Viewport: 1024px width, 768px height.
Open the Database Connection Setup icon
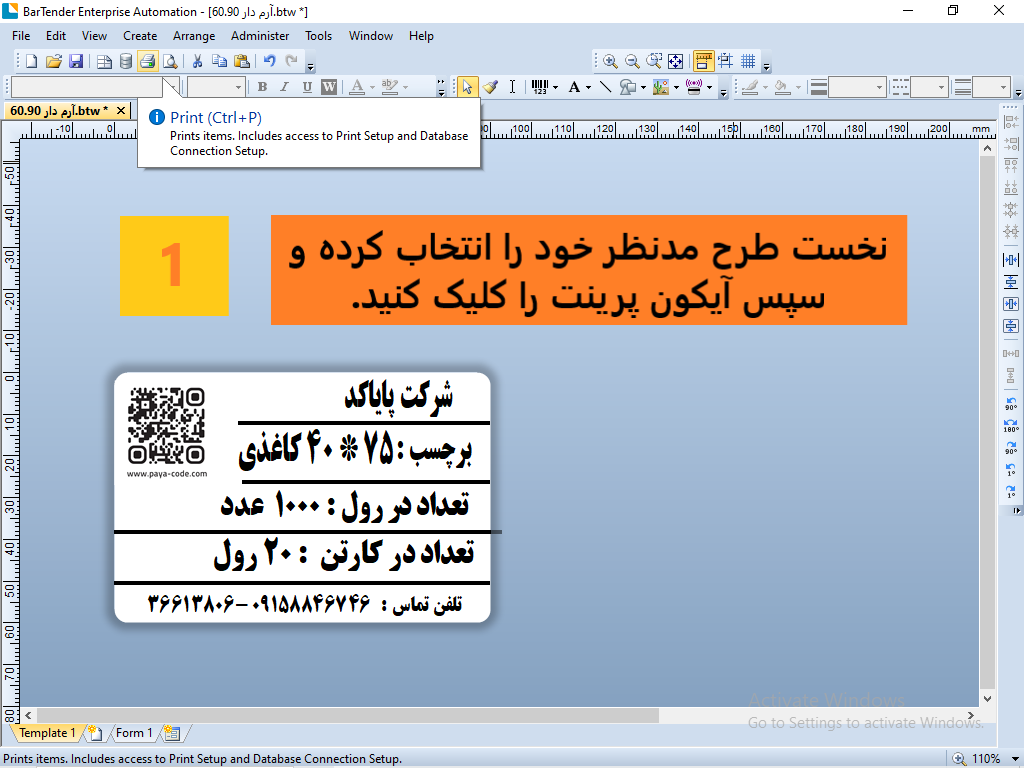pos(126,61)
